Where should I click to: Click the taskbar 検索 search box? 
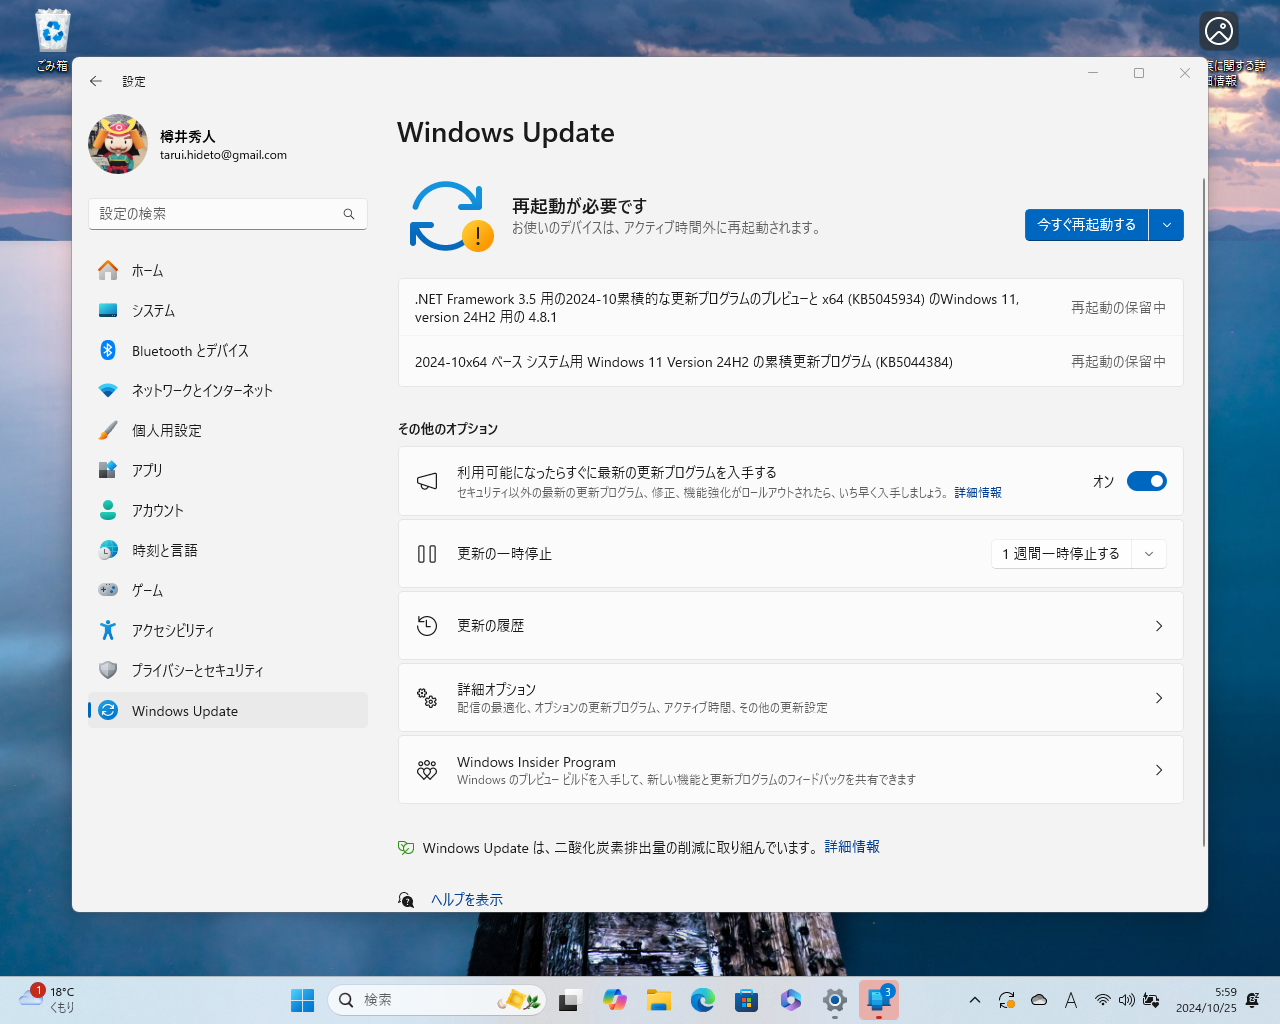pos(437,1000)
